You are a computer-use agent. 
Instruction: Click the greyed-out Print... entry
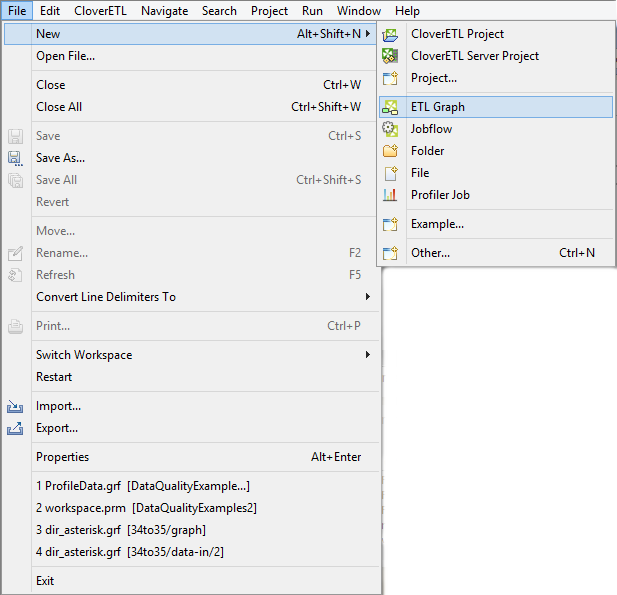click(191, 326)
